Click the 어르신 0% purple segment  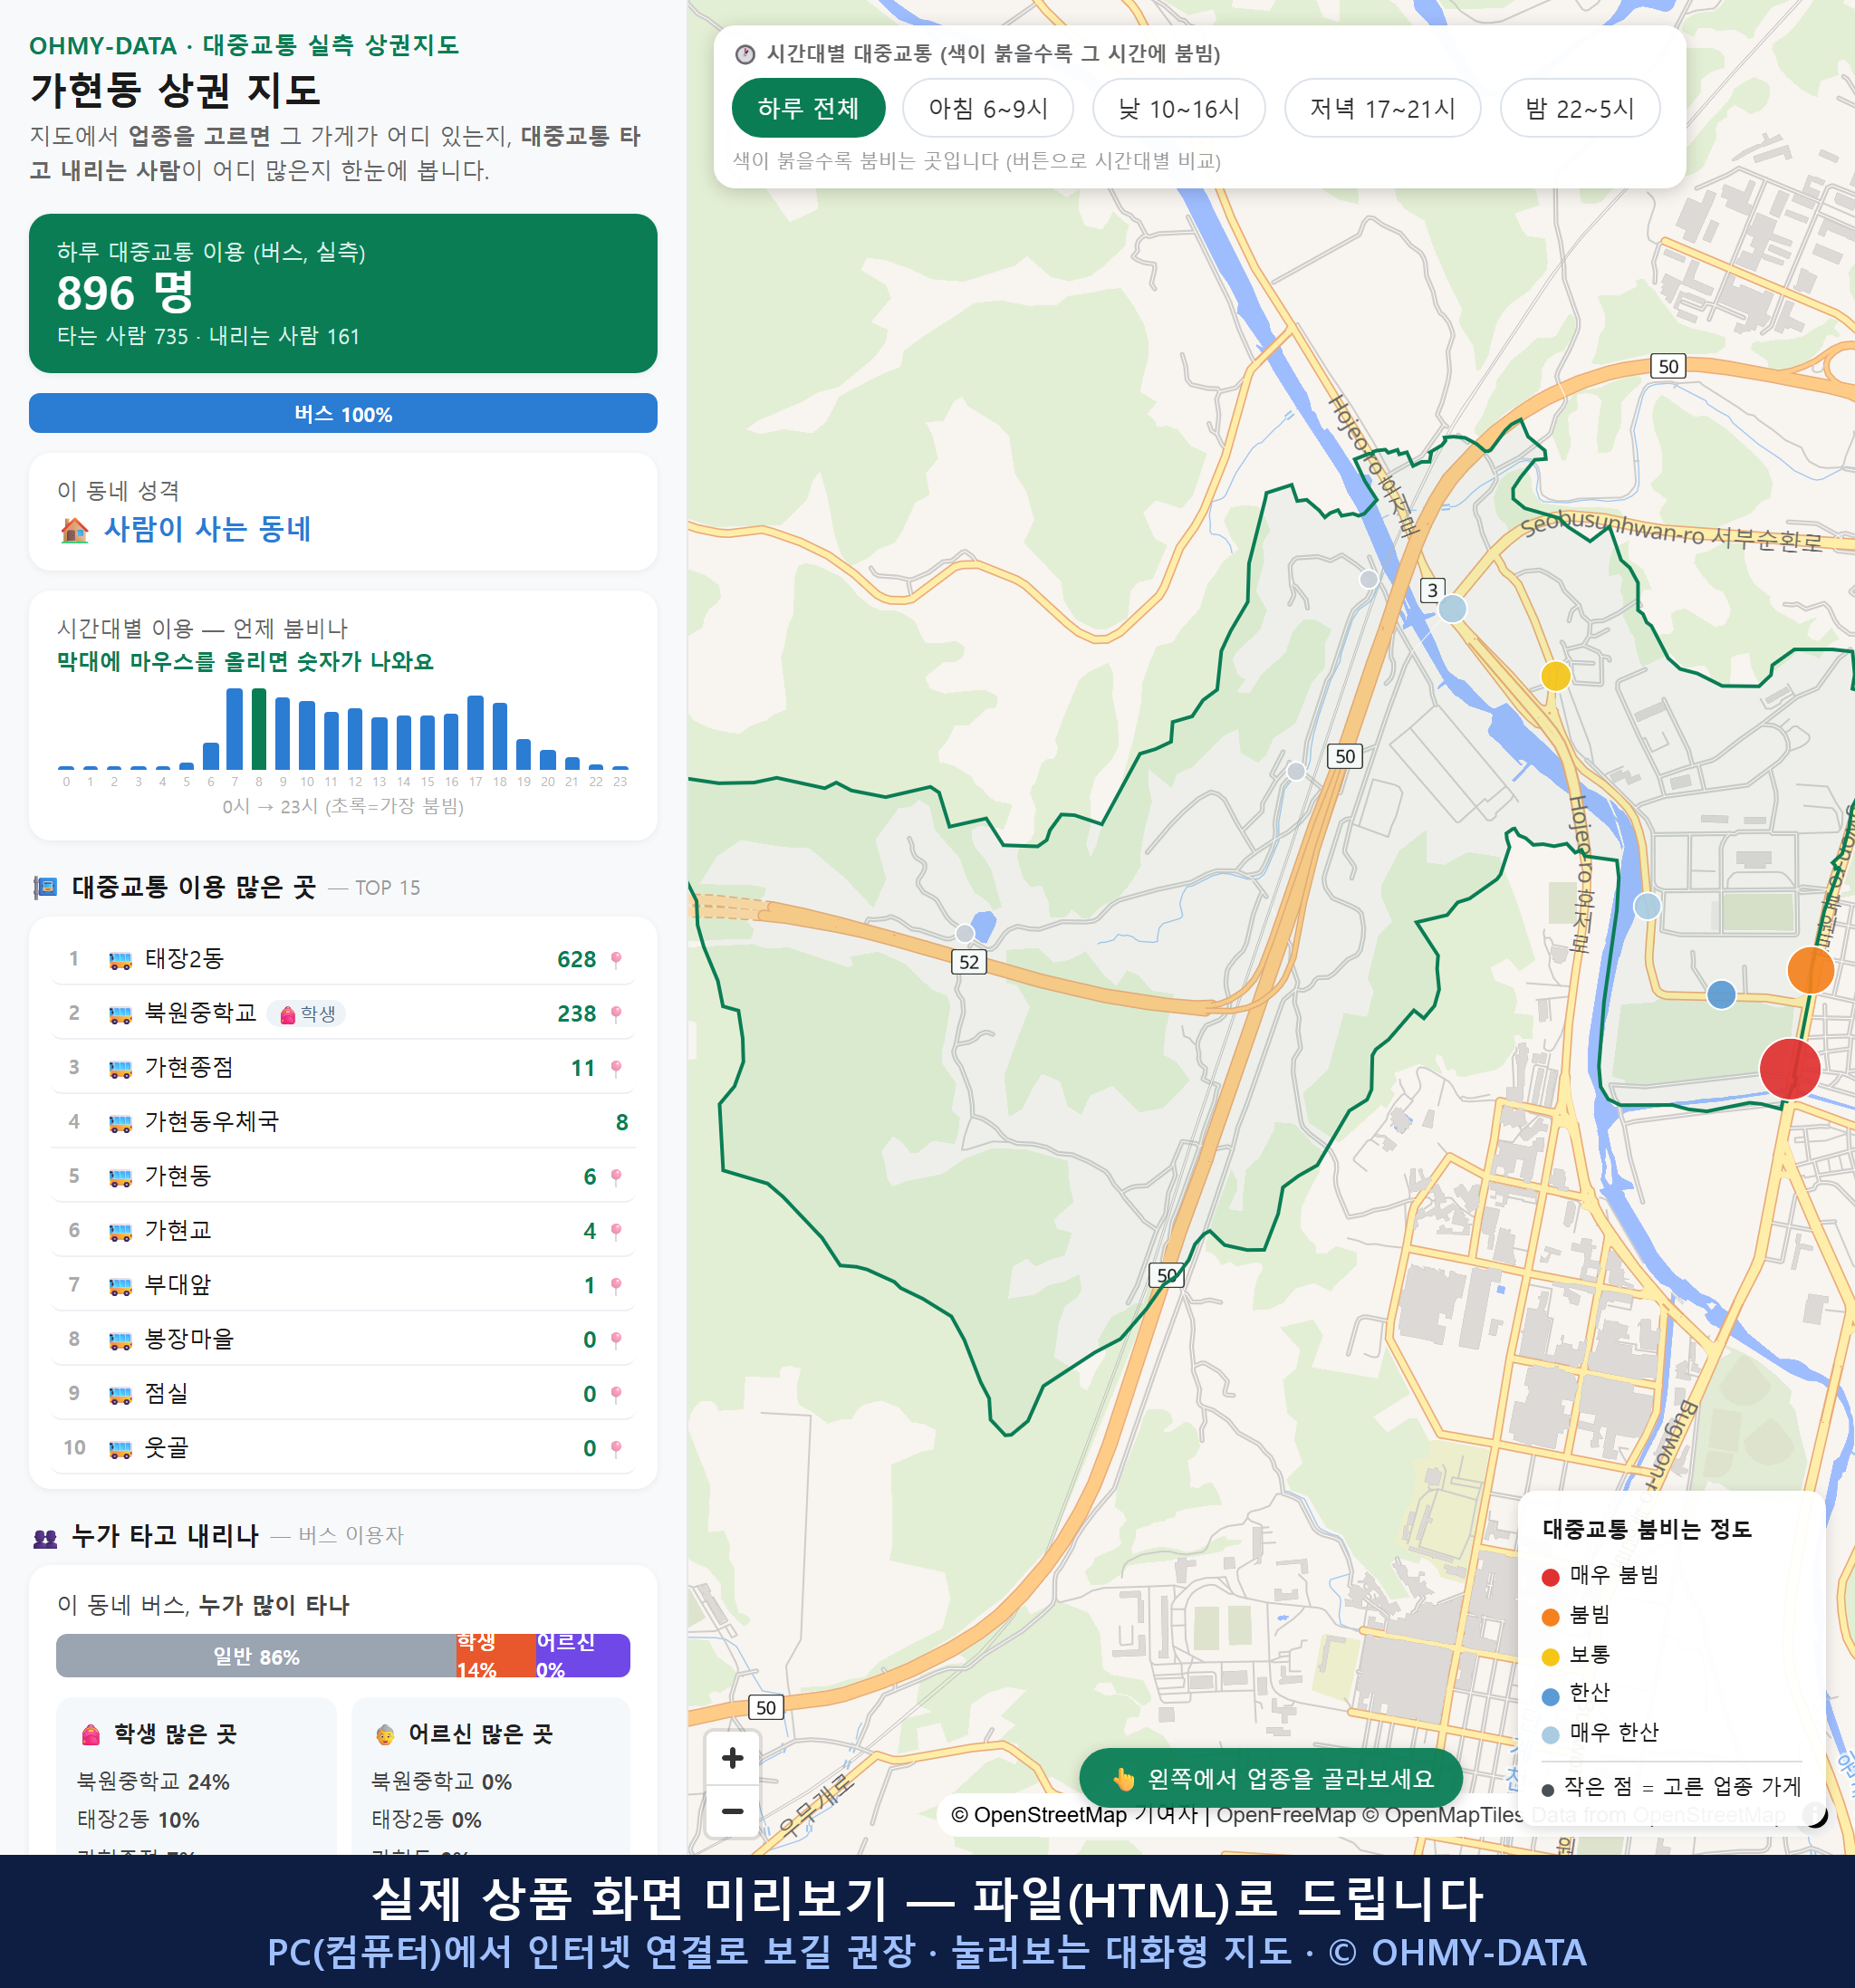tap(583, 1656)
